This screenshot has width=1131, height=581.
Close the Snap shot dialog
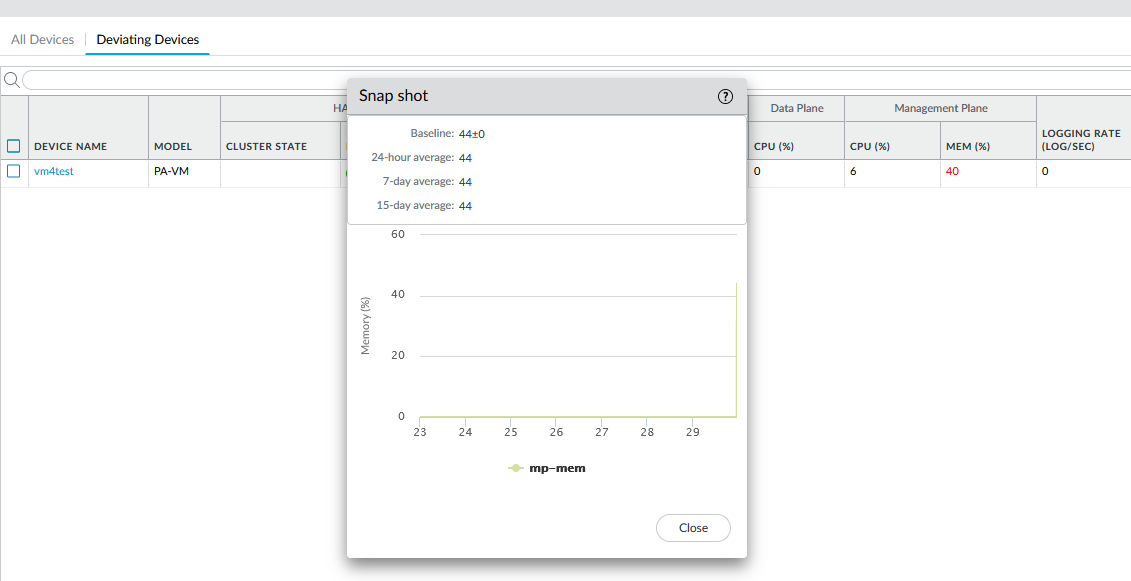coord(693,528)
